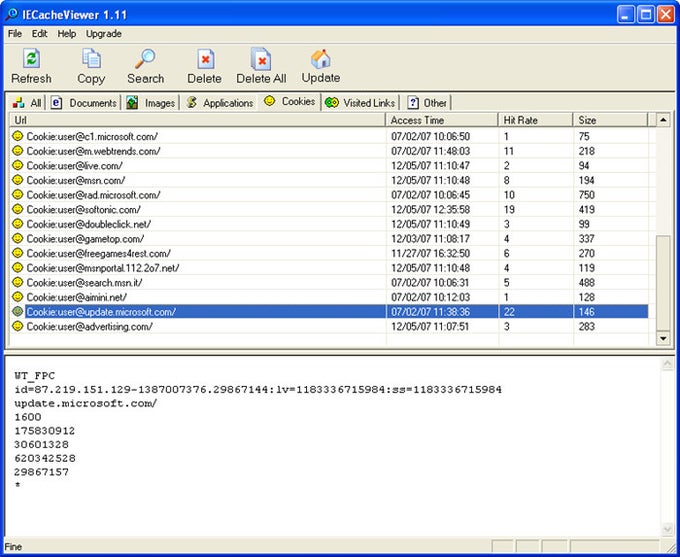This screenshot has height=557, width=680.
Task: Click smiley icon of m.webtrends.com cookie
Action: [x=17, y=151]
